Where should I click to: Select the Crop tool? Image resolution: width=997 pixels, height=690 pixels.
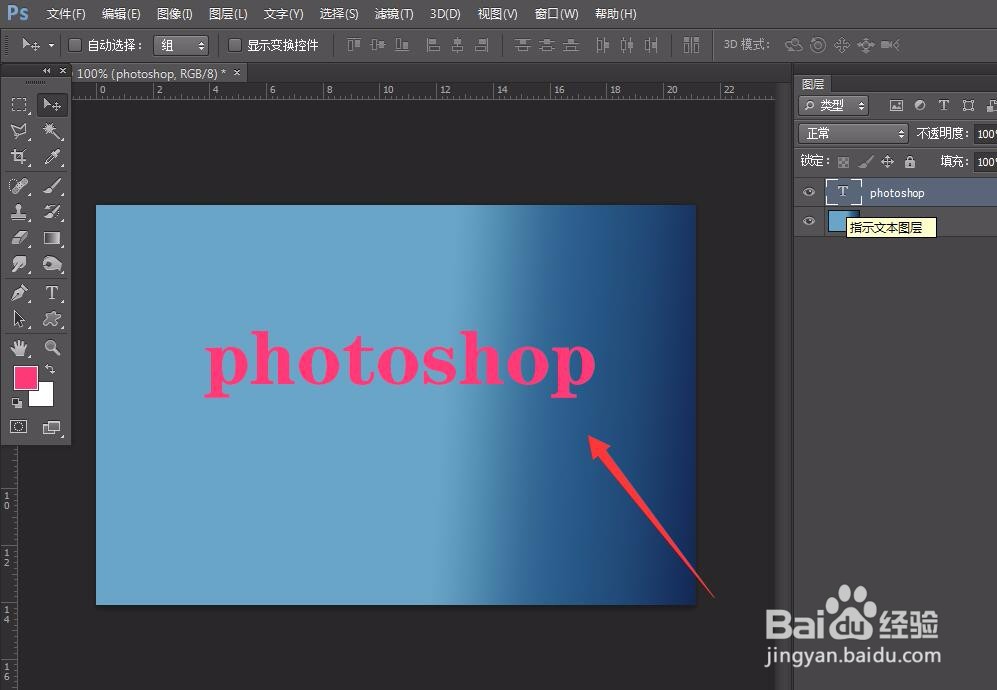19,156
